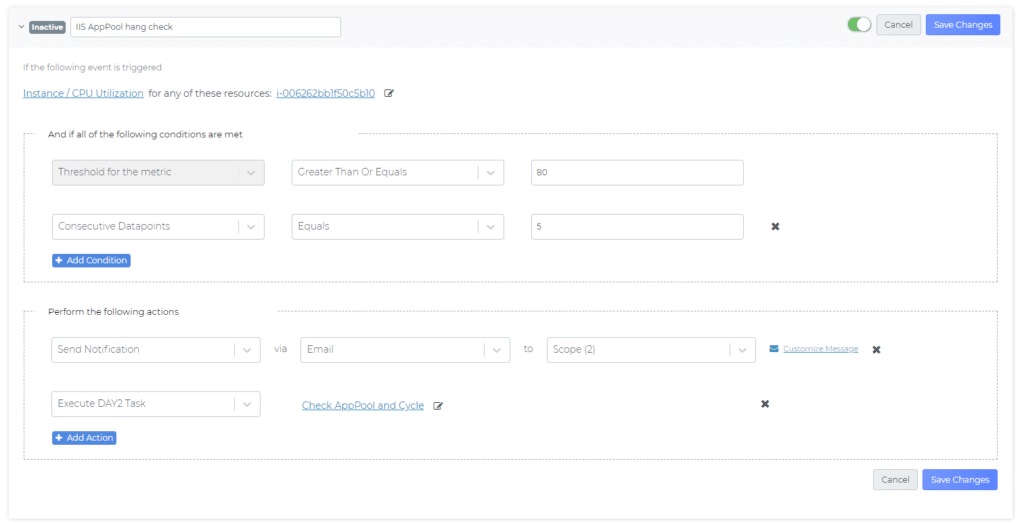Toggle the rule active switch
Viewport: 1024px width, 524px height.
tap(858, 25)
